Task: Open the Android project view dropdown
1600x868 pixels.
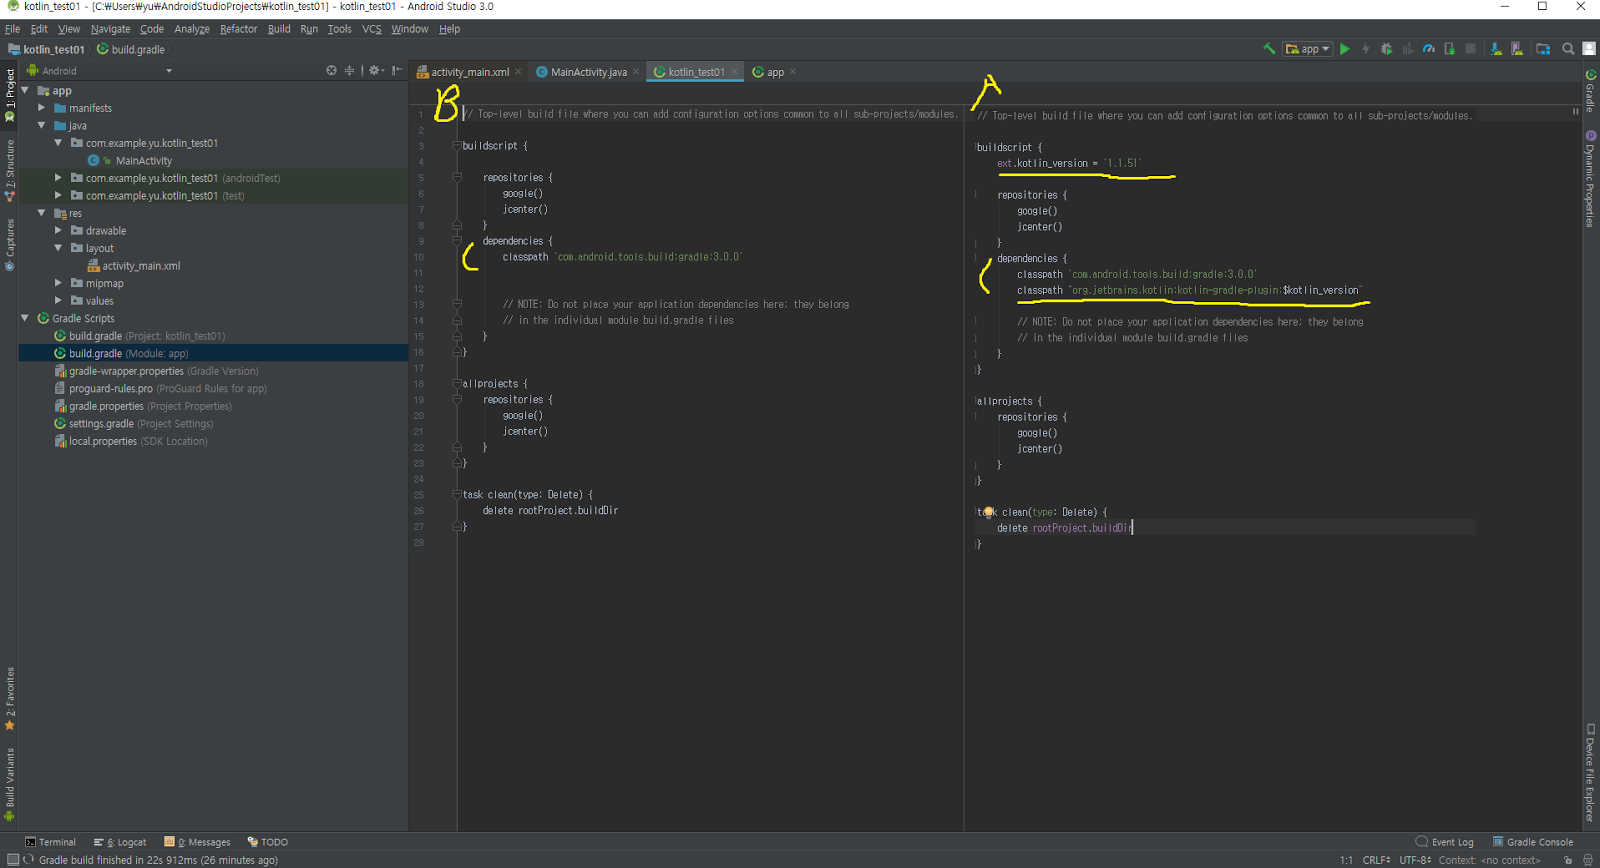Action: tap(100, 71)
